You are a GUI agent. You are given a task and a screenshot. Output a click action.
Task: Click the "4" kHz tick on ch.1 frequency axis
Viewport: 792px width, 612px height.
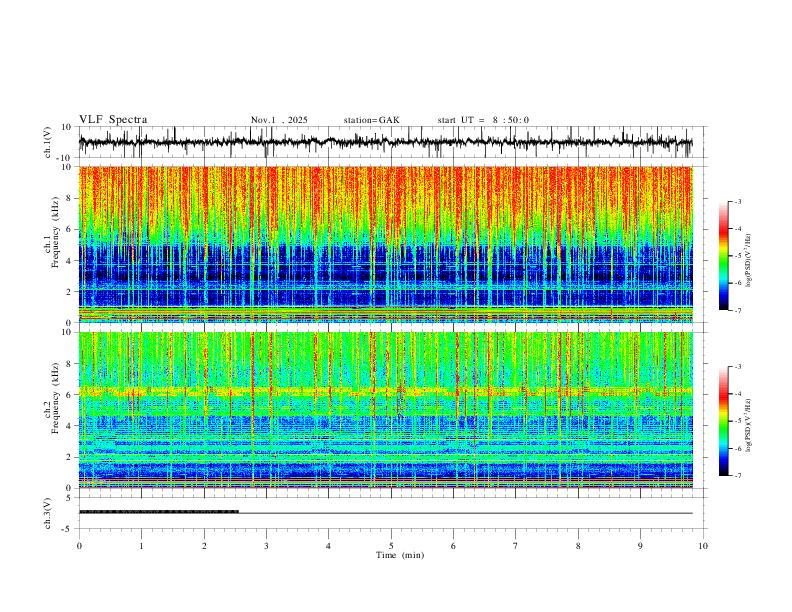(70, 261)
